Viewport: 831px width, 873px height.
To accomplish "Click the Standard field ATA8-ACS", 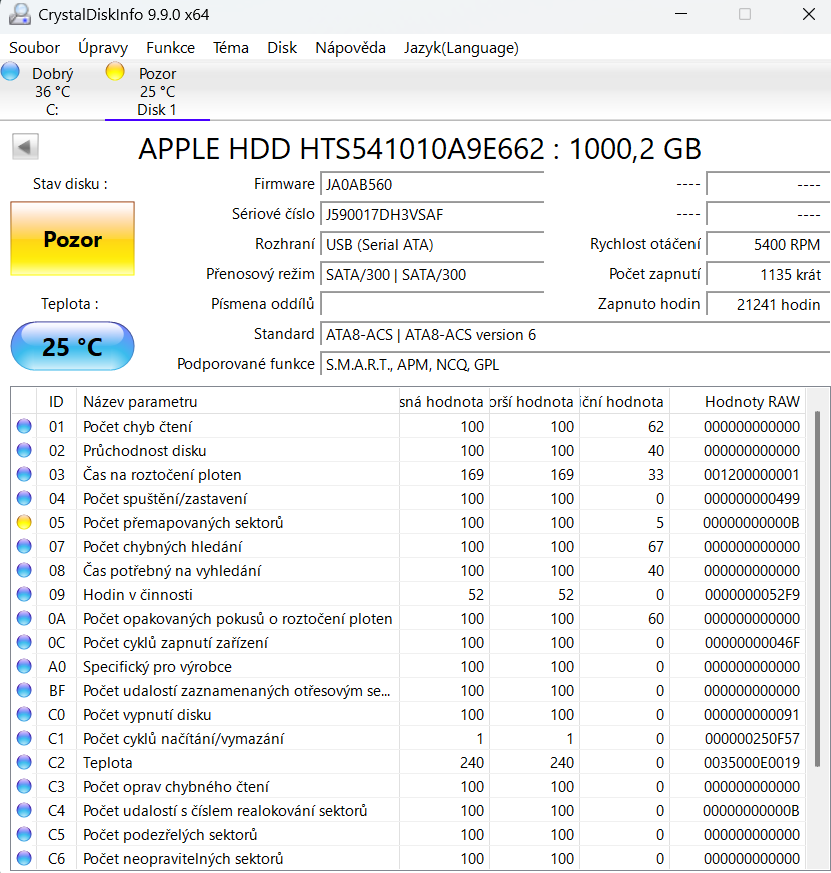I will pos(575,335).
